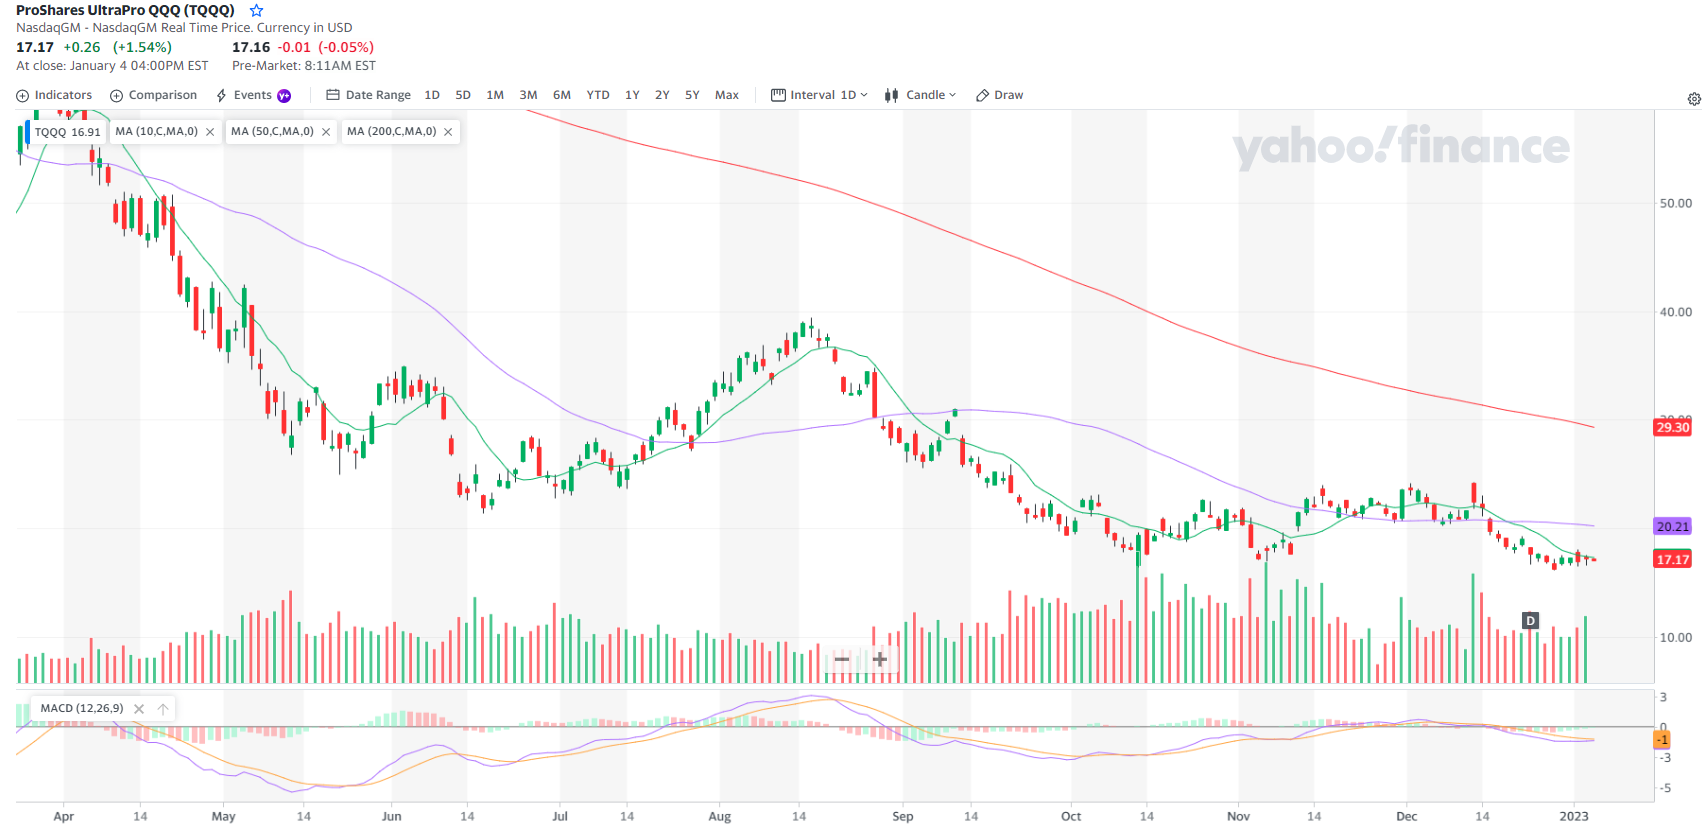Open the Comparison tool

(x=153, y=95)
